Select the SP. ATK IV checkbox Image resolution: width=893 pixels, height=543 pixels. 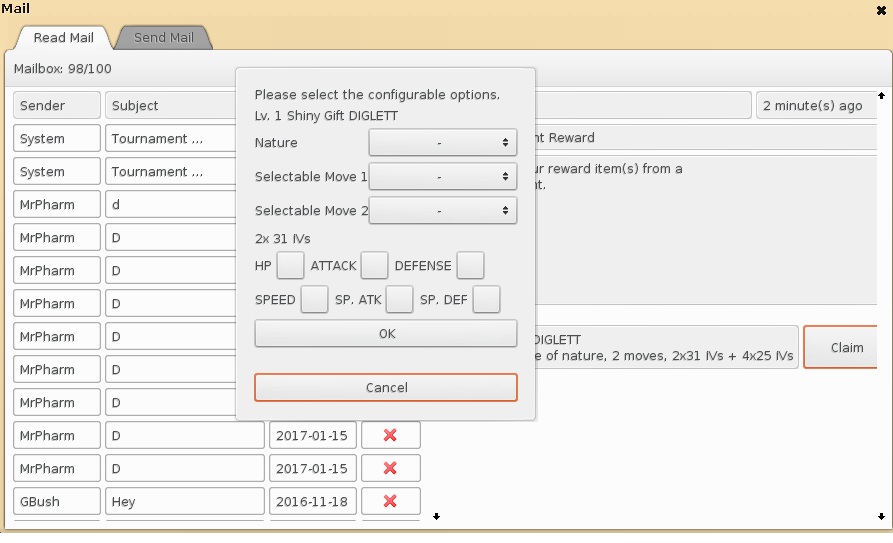[x=399, y=299]
